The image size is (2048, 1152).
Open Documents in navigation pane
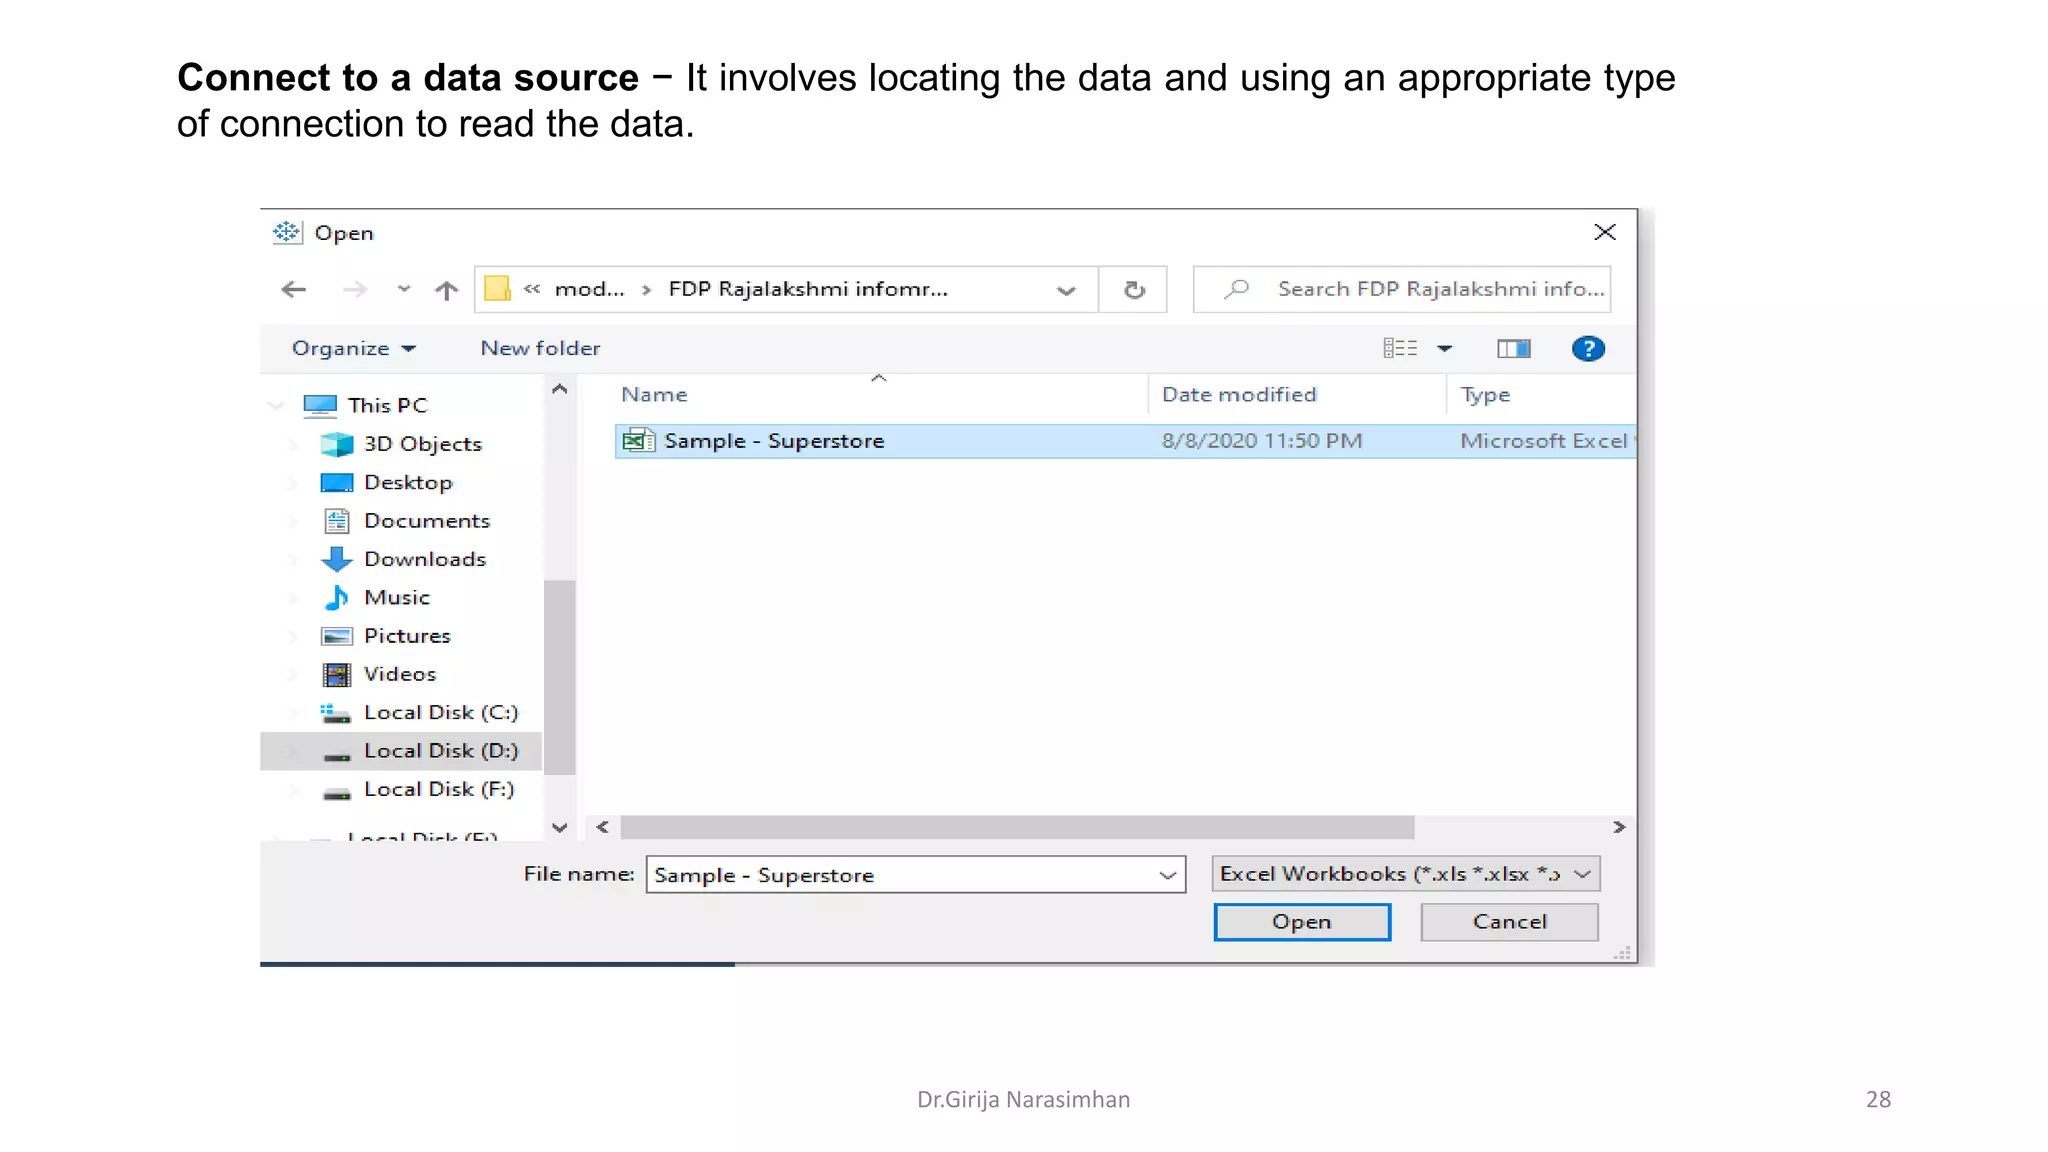click(427, 521)
